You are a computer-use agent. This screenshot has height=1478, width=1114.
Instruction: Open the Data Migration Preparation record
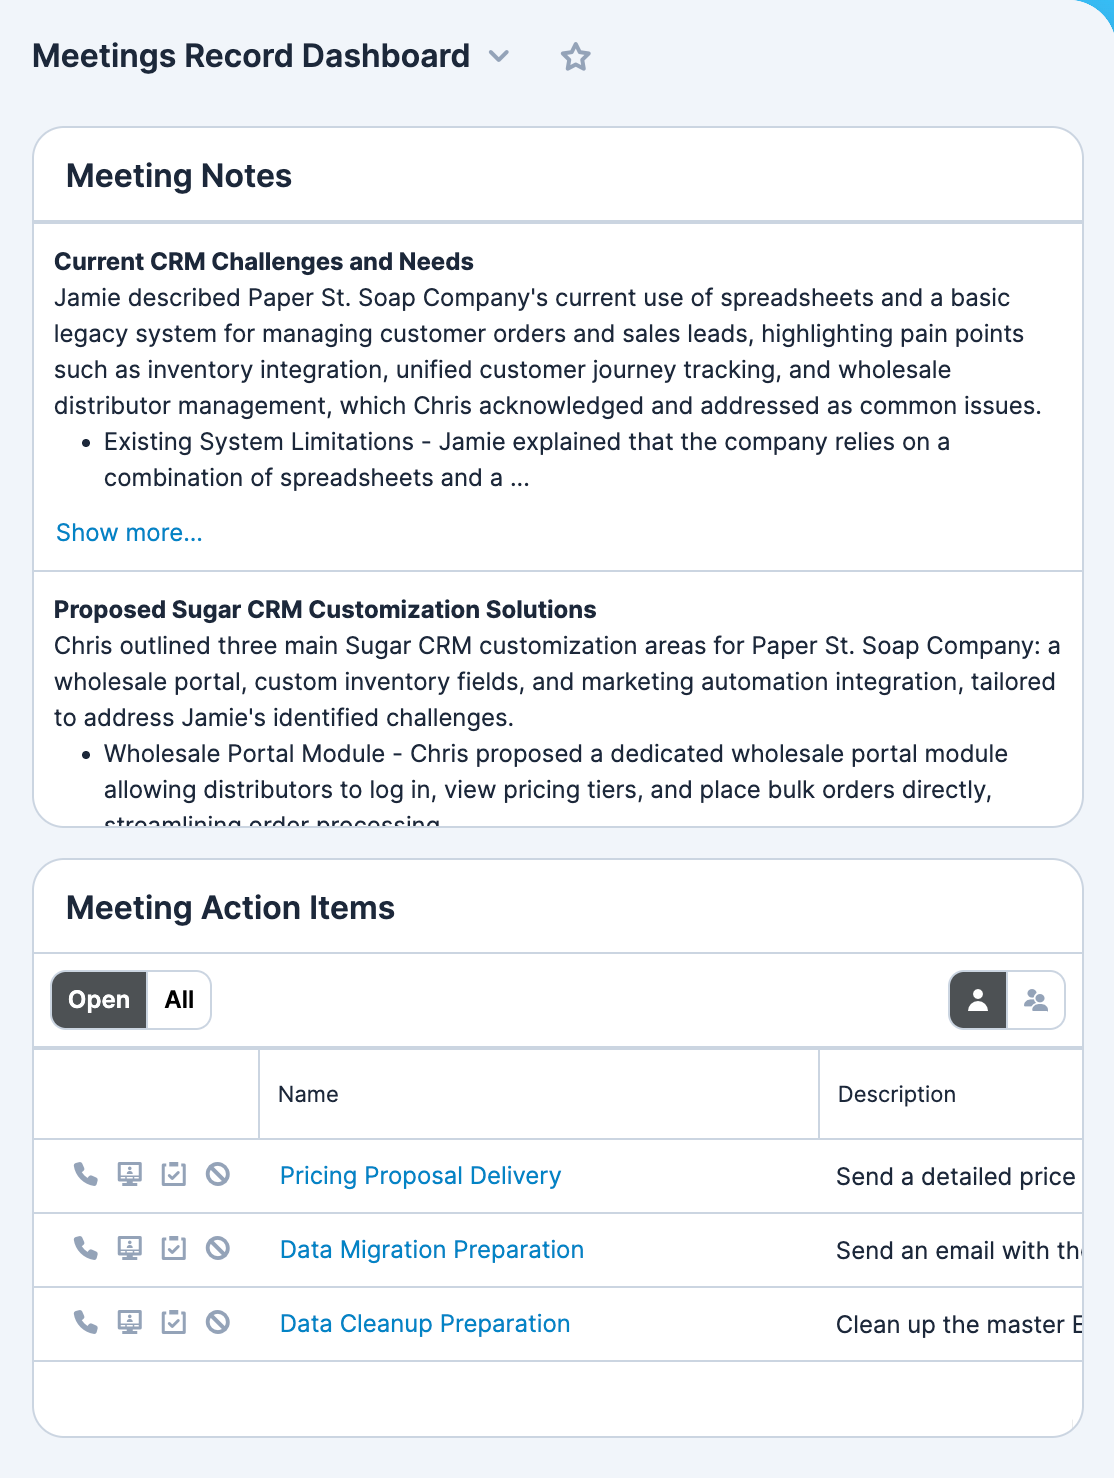click(431, 1249)
